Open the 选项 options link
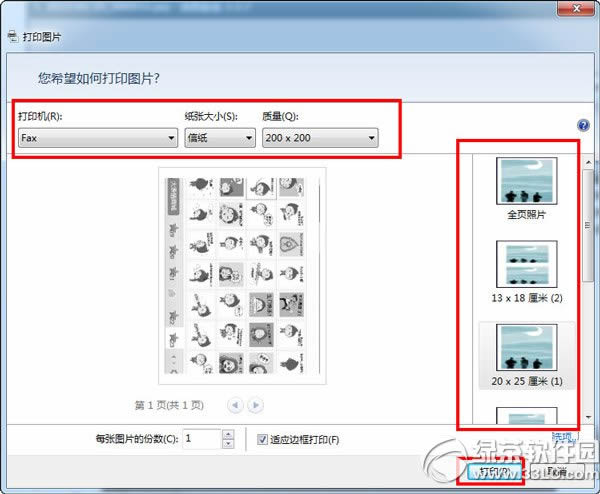600x494 pixels. [562, 437]
